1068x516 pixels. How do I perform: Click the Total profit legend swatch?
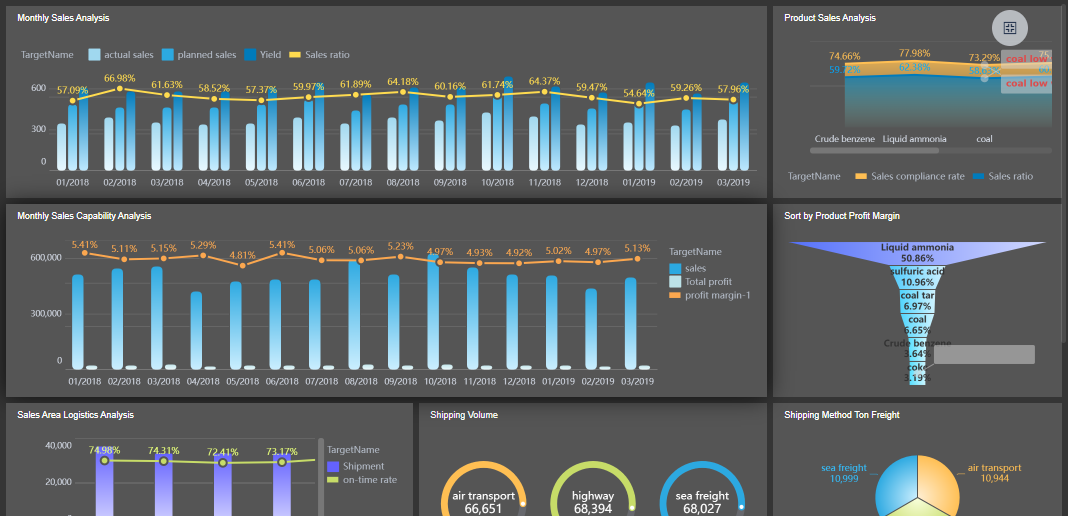click(x=675, y=282)
